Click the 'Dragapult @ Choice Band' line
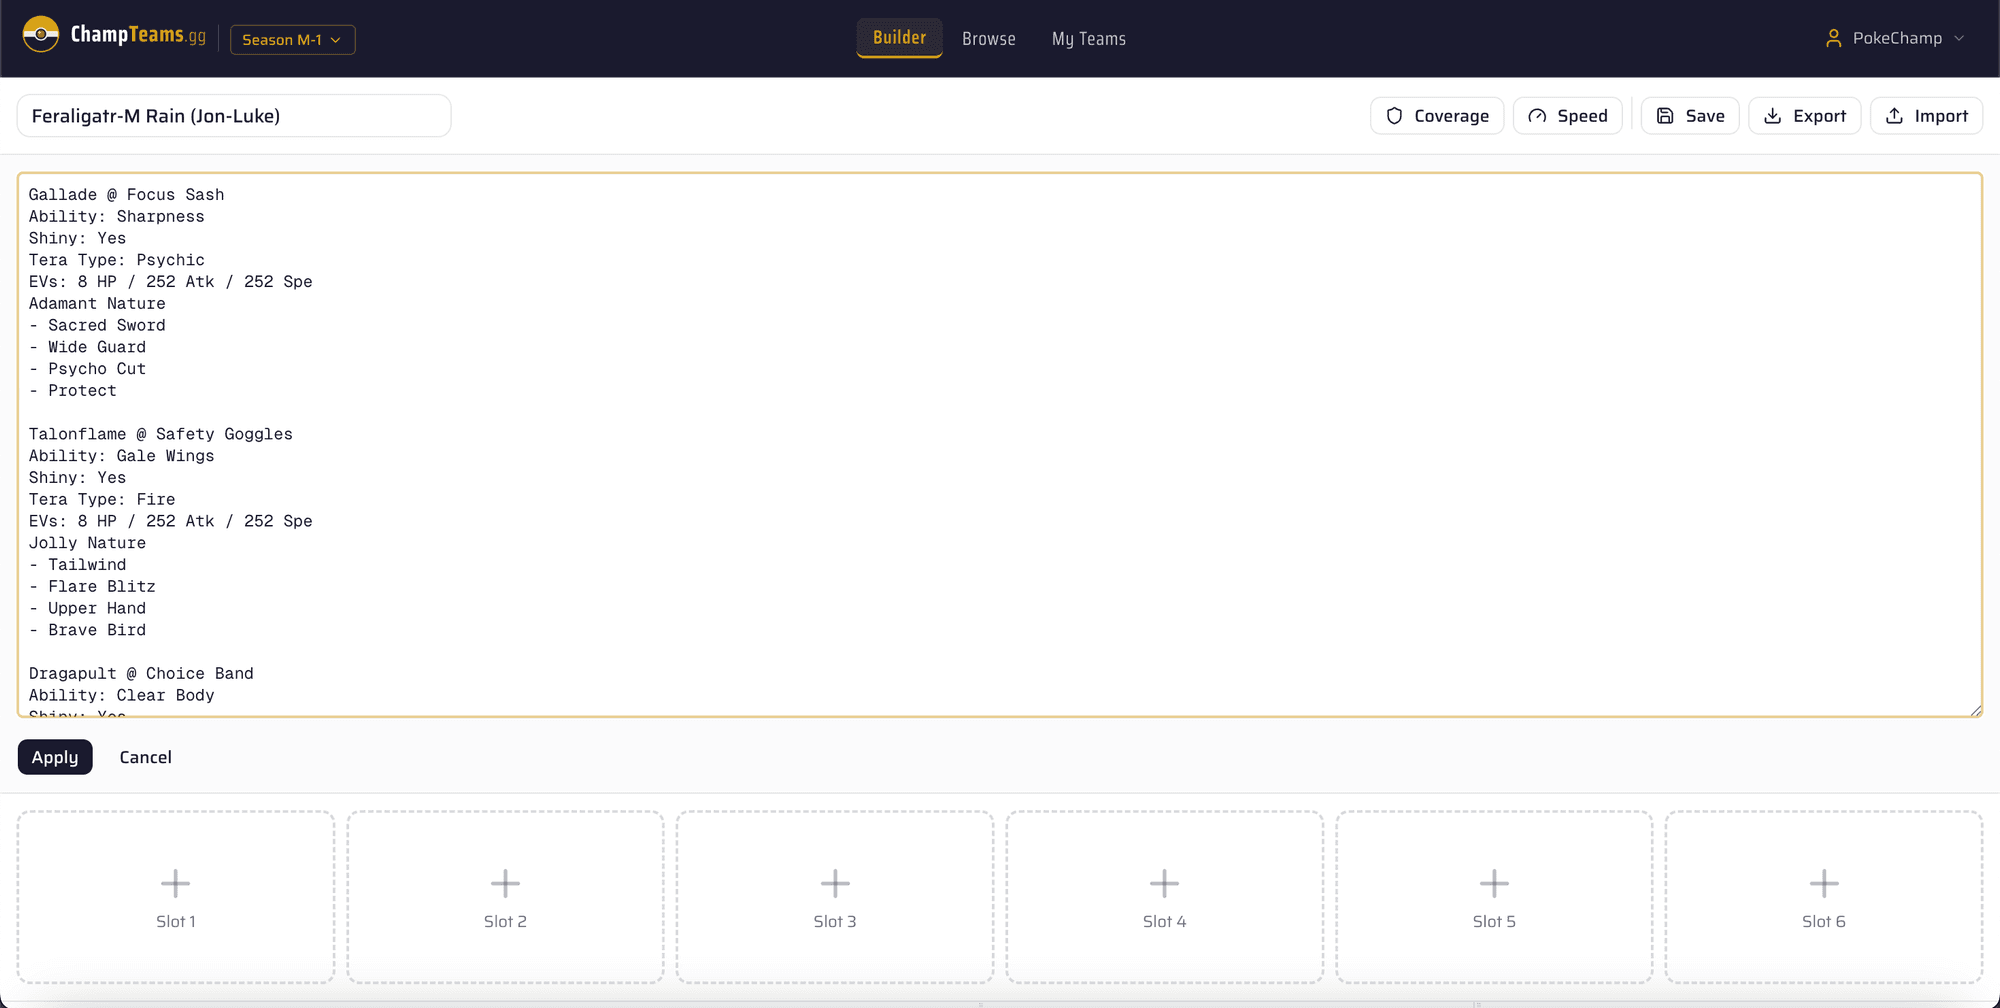2000x1008 pixels. point(141,673)
